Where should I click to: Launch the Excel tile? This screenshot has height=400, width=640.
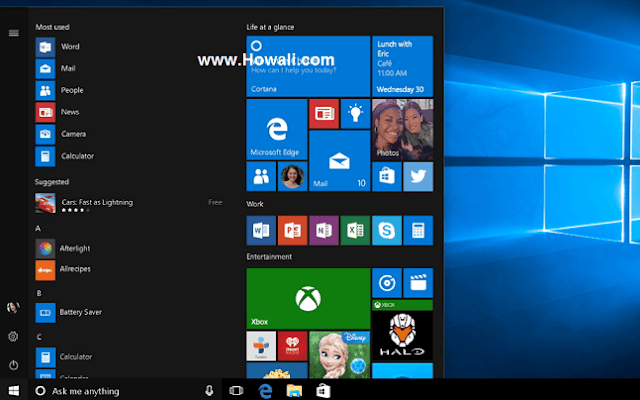click(x=356, y=231)
